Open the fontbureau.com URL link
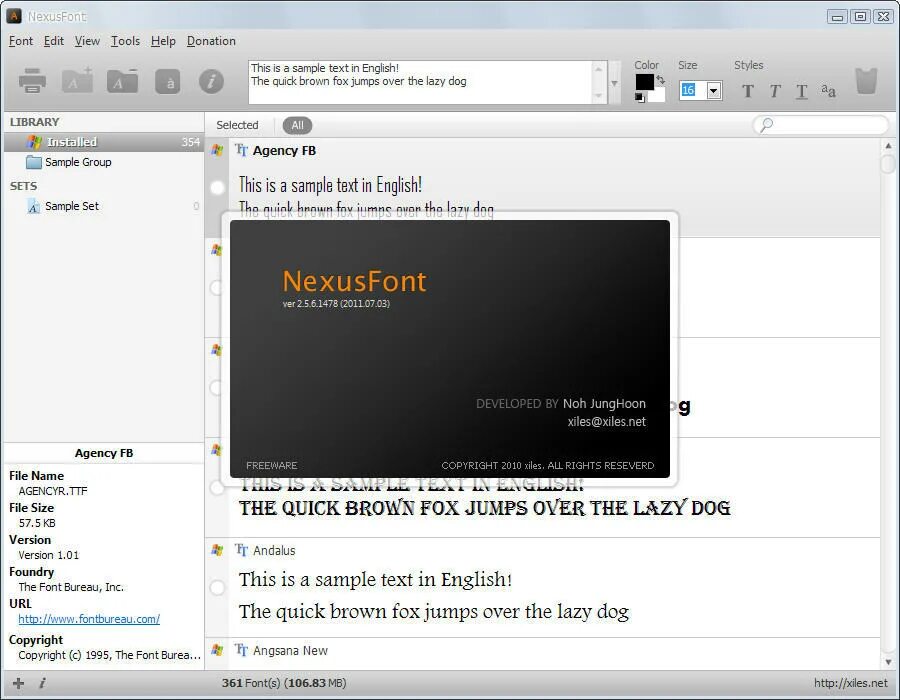Viewport: 900px width, 700px height. pos(89,619)
